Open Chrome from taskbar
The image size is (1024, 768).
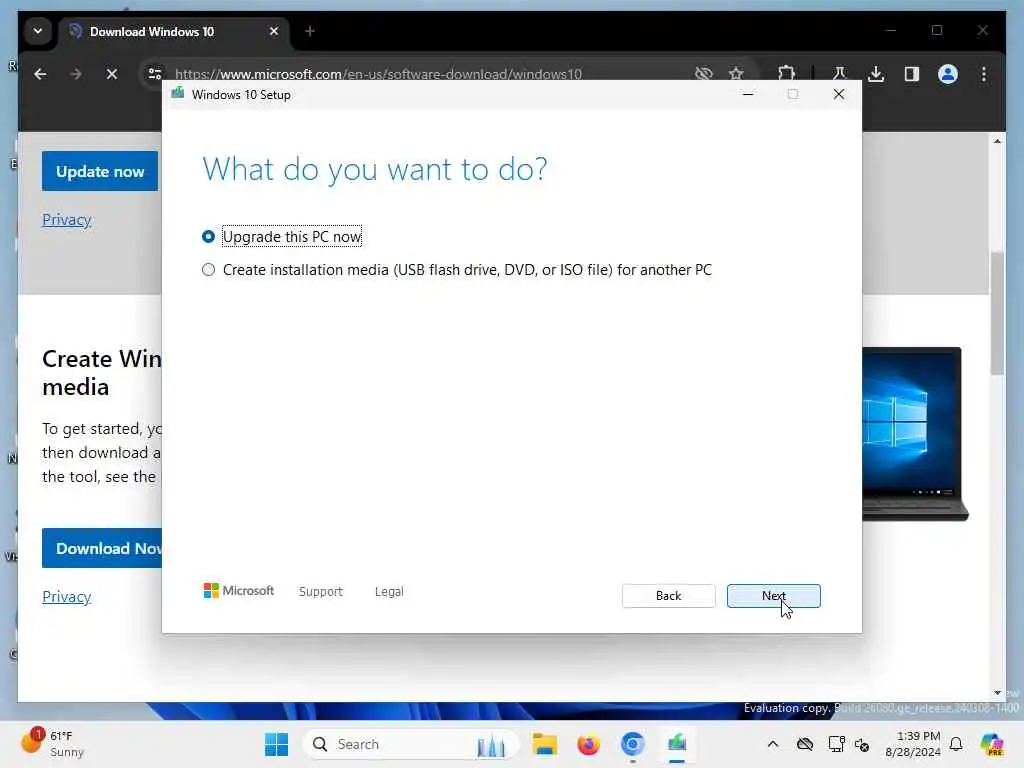pyautogui.click(x=632, y=744)
